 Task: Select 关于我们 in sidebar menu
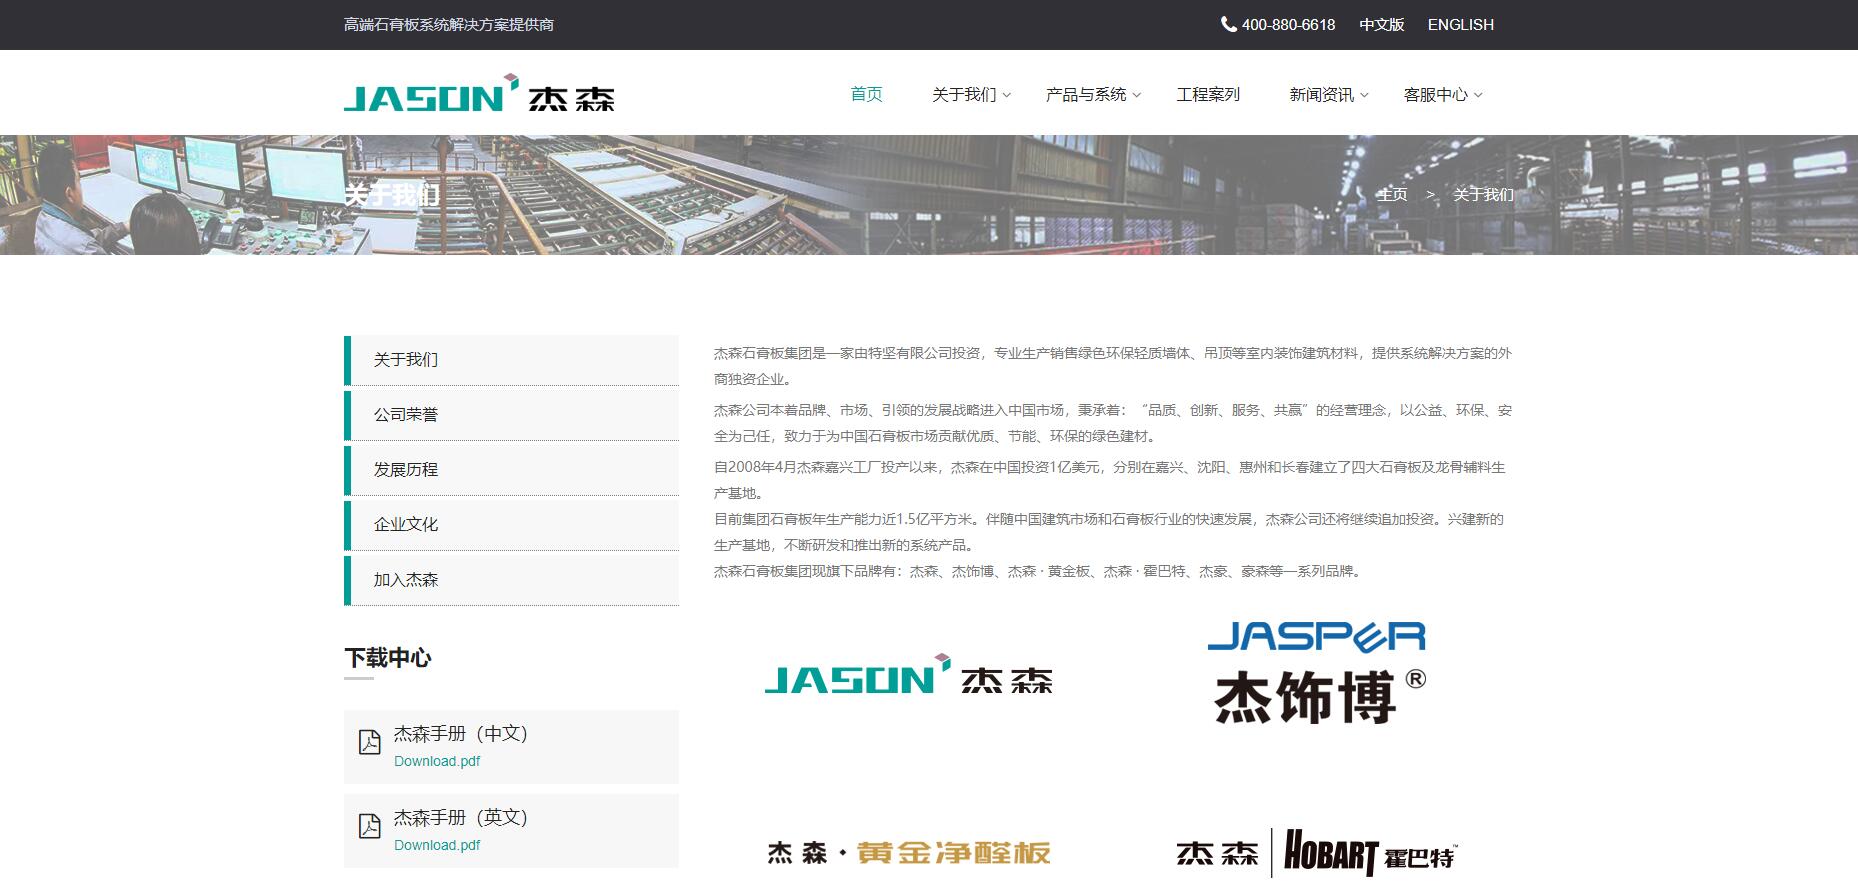click(x=511, y=360)
